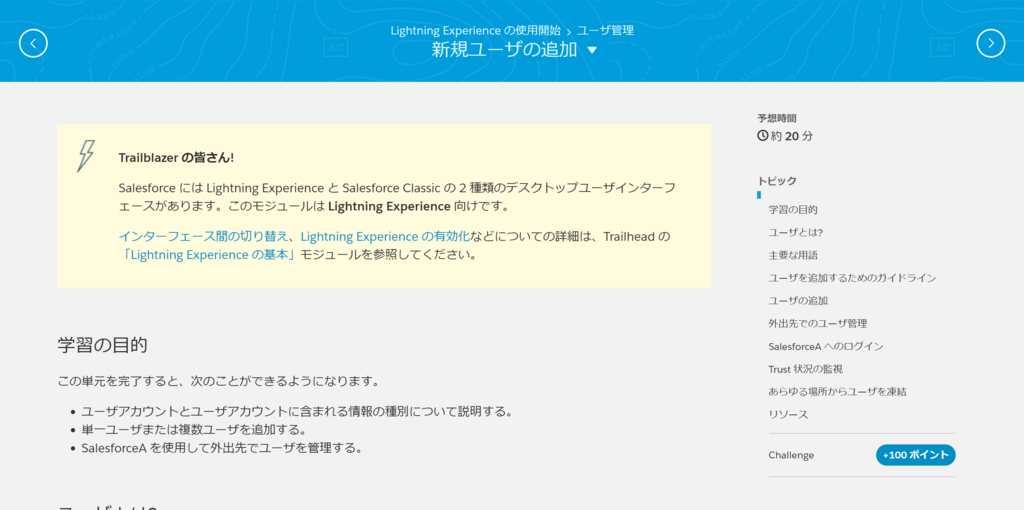
Task: Click the 新規ユーザの追加 page title
Action: [504, 50]
